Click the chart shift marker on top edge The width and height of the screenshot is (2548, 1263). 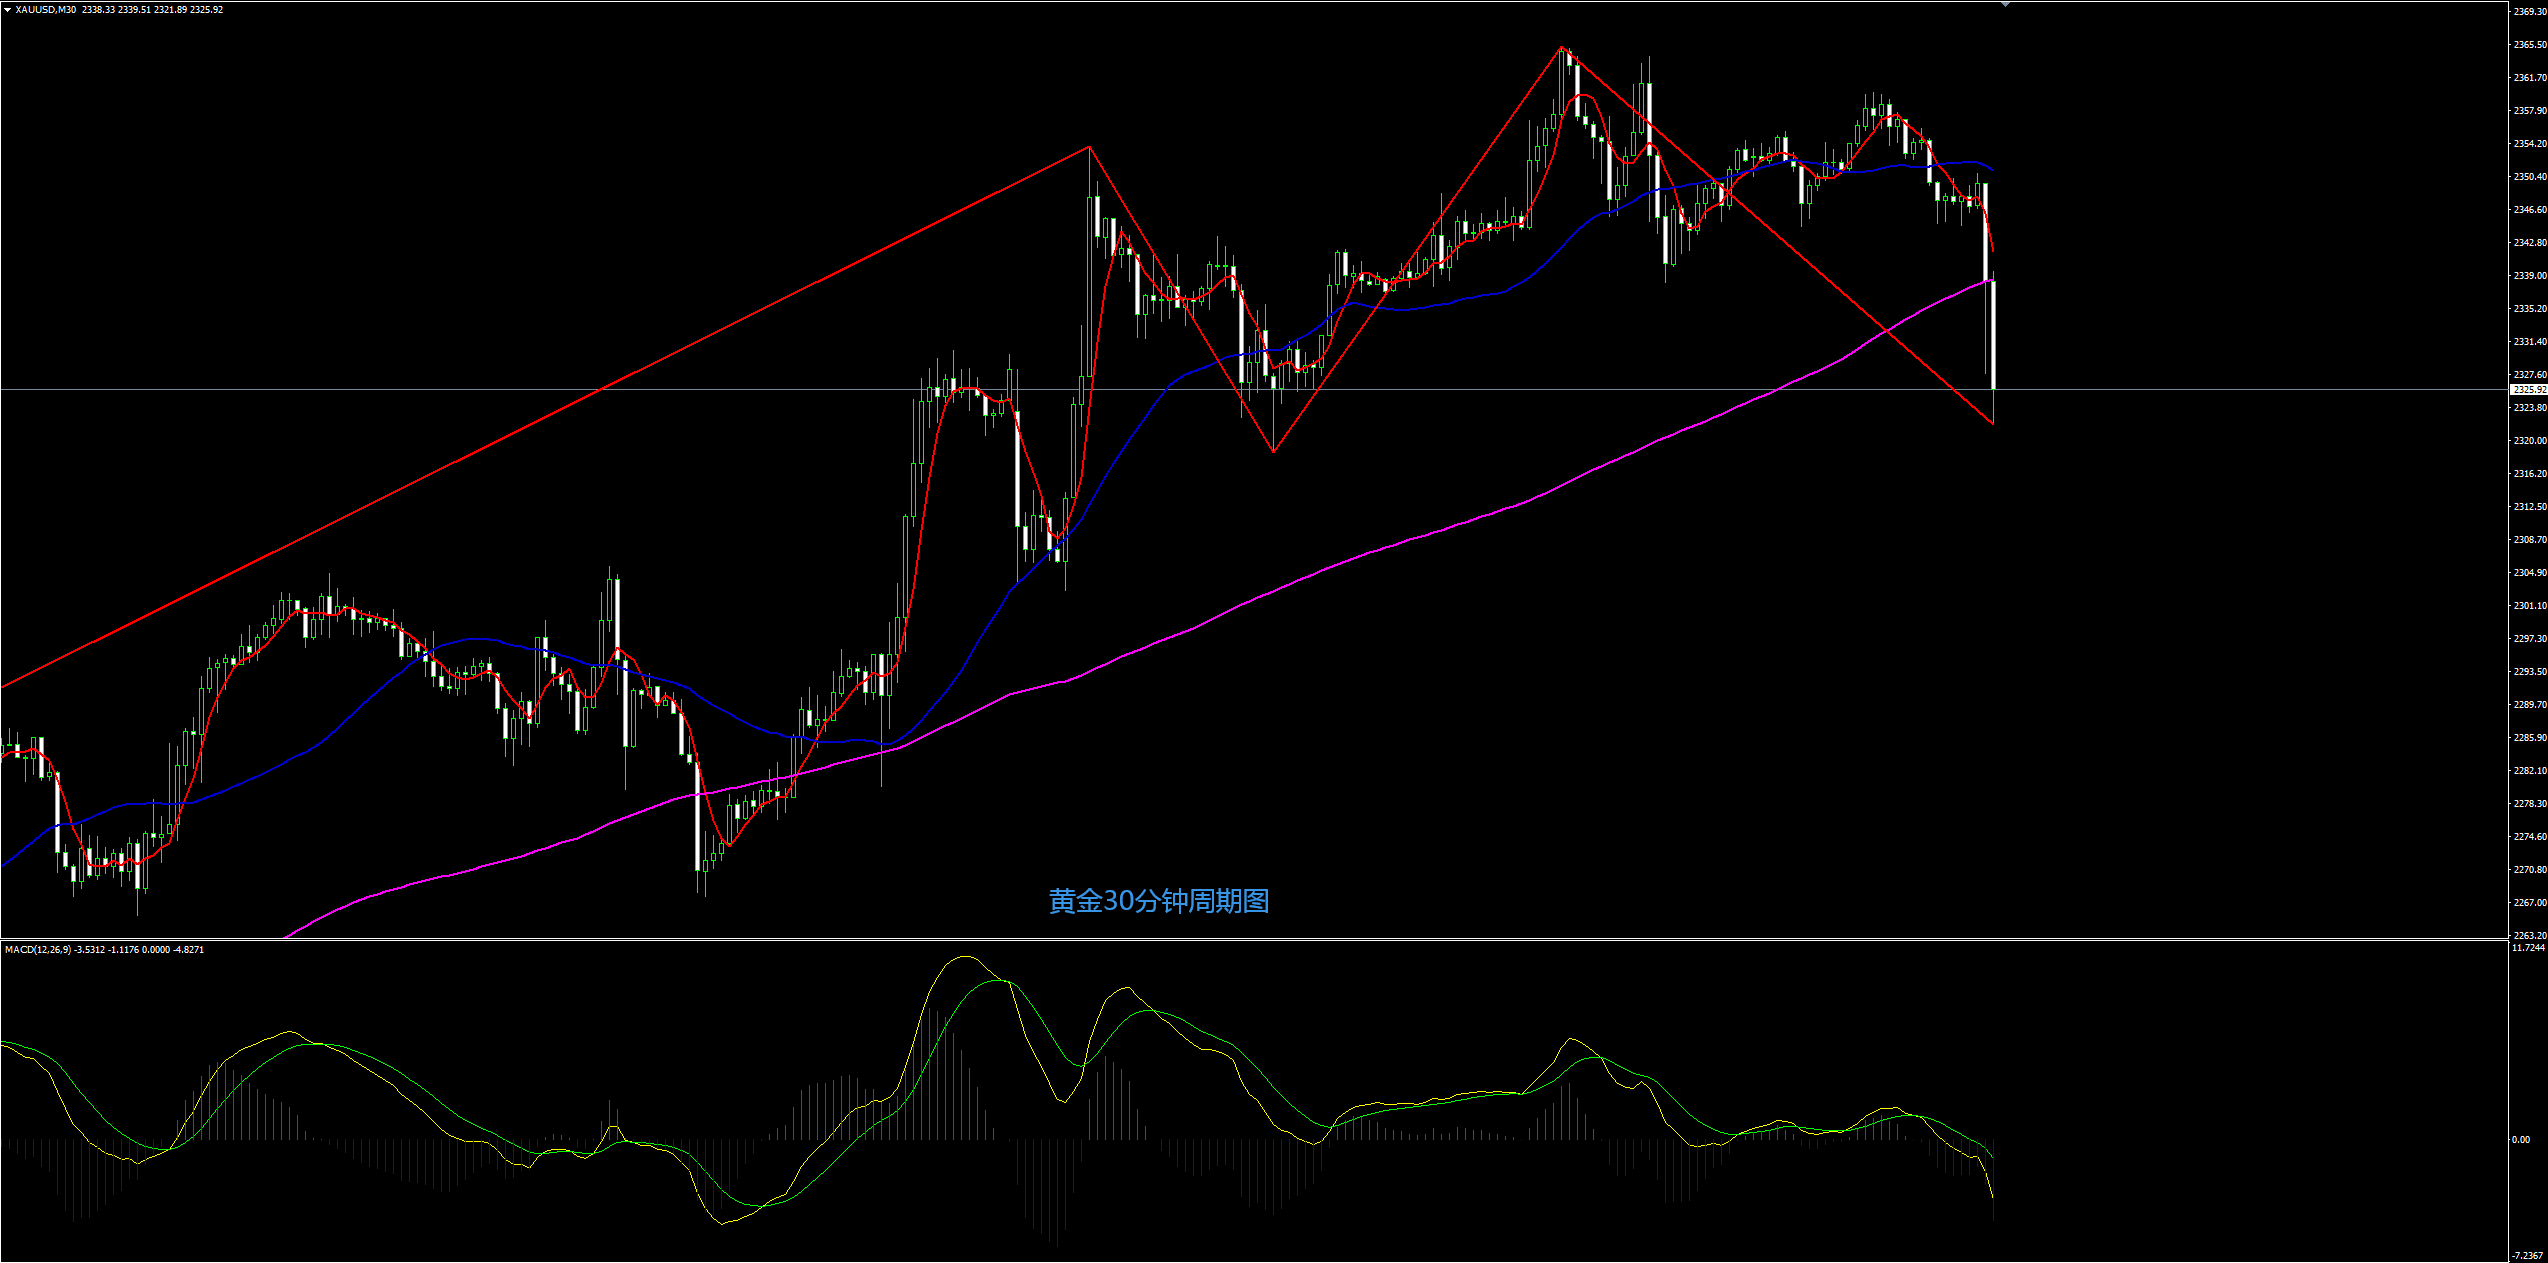point(2005,5)
